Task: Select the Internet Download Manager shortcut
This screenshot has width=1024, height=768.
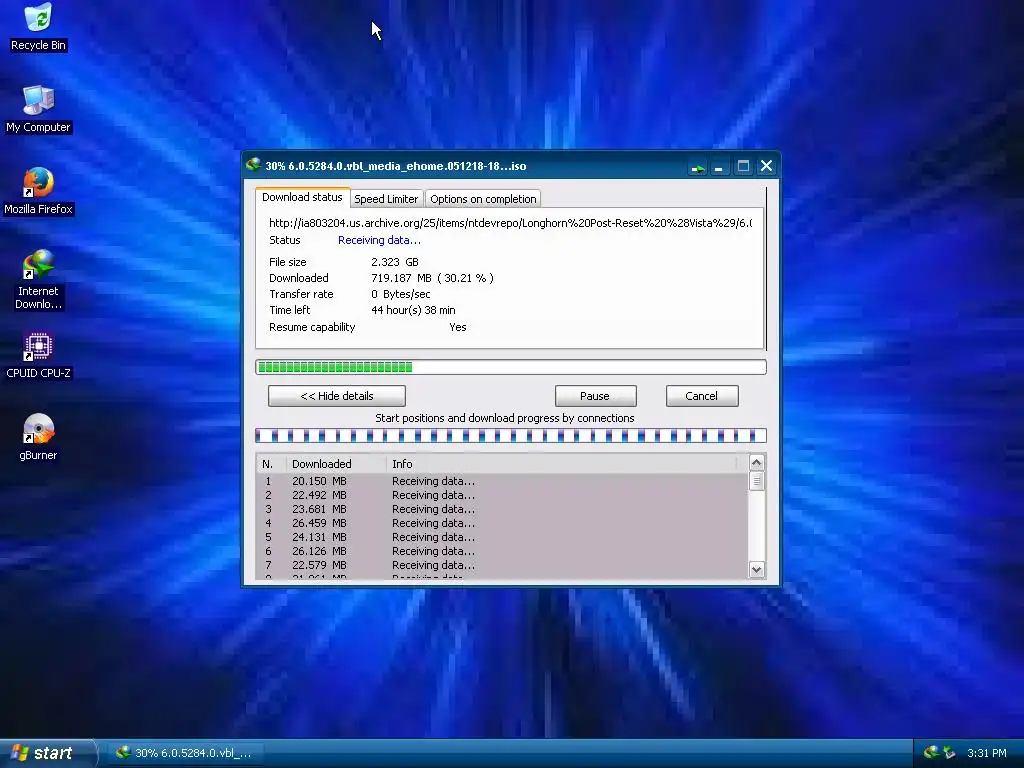Action: (x=38, y=280)
